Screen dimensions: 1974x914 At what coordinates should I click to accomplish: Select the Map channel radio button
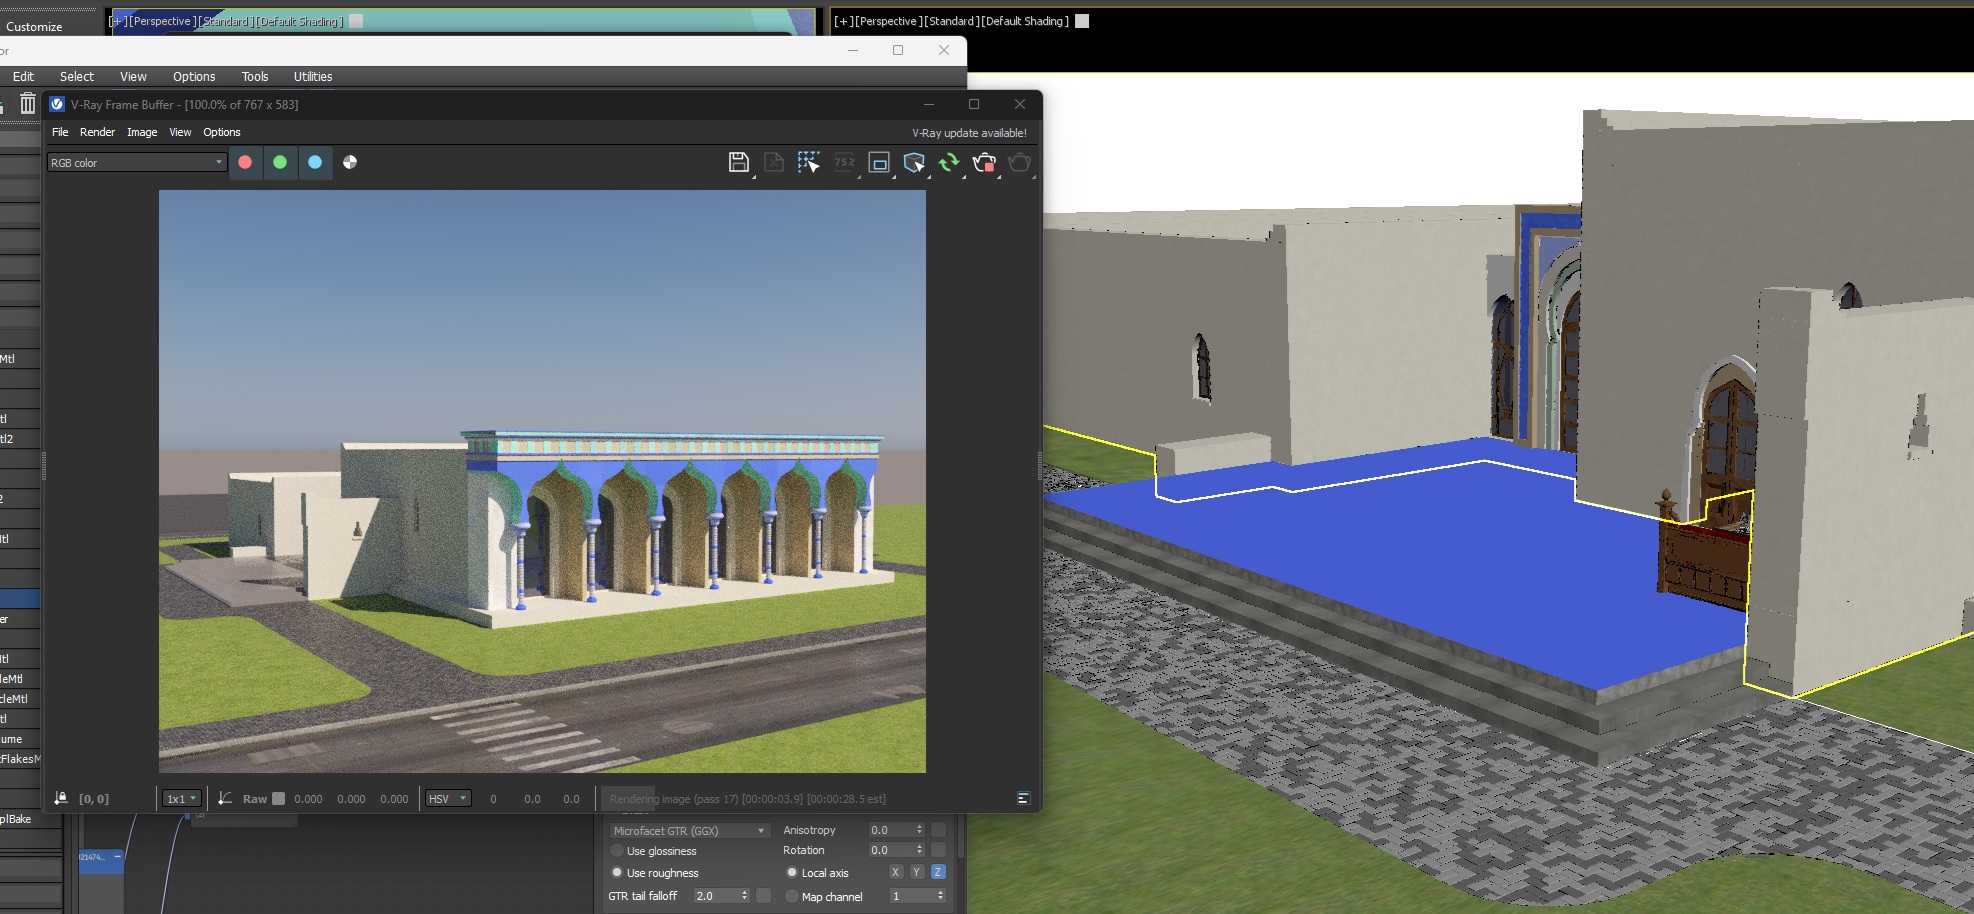[x=792, y=897]
